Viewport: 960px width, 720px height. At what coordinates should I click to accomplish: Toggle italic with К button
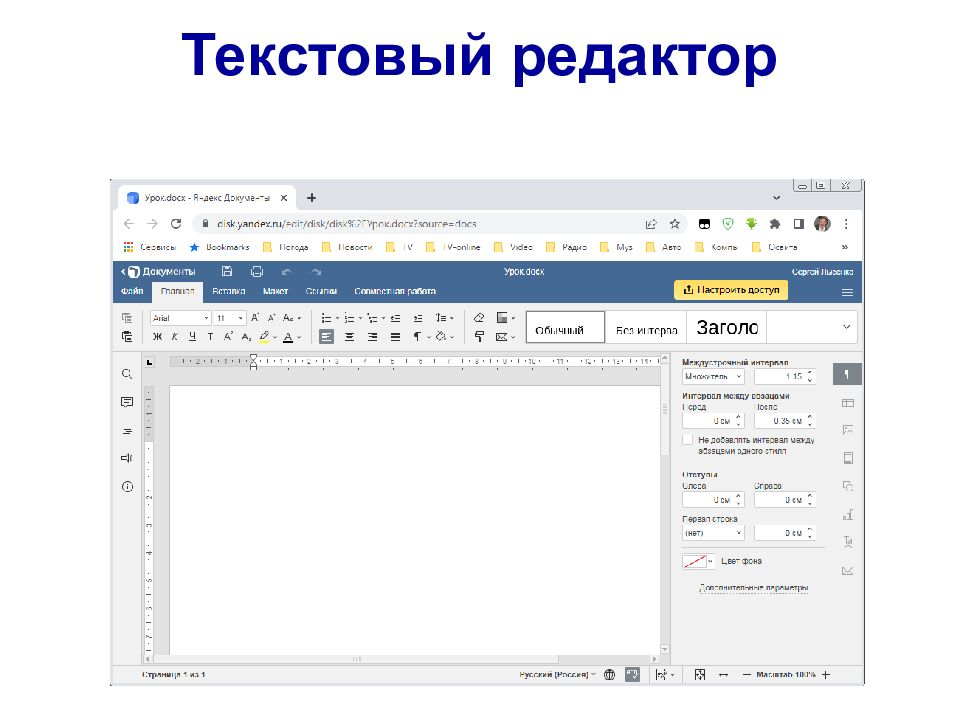point(174,337)
